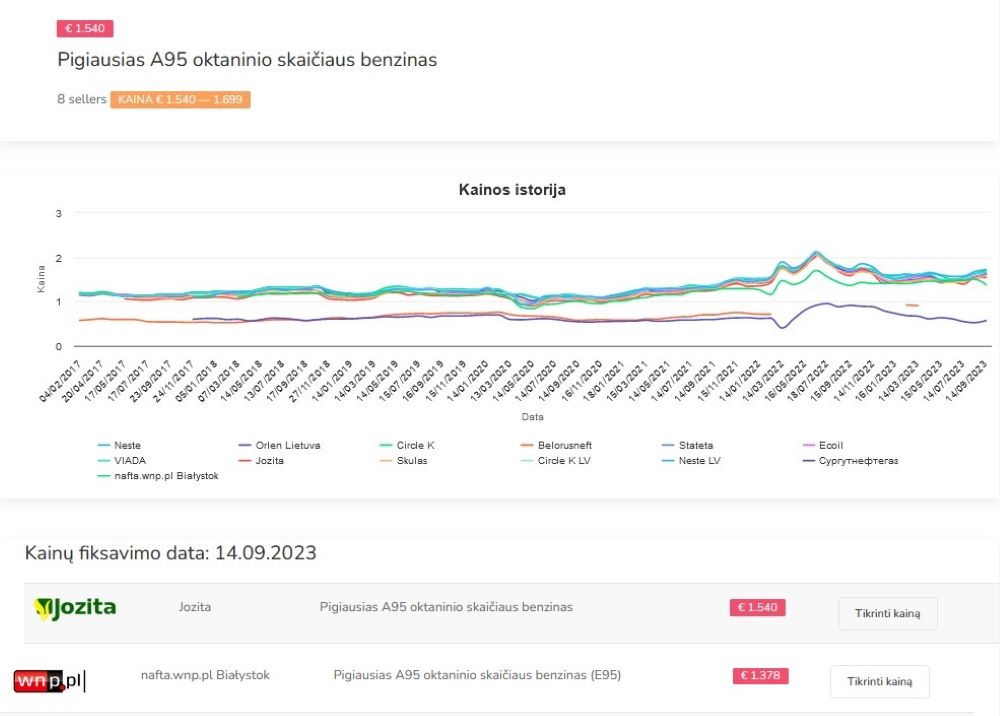Click Kainos istorija chart title
The height and width of the screenshot is (716, 1000).
[x=512, y=189]
